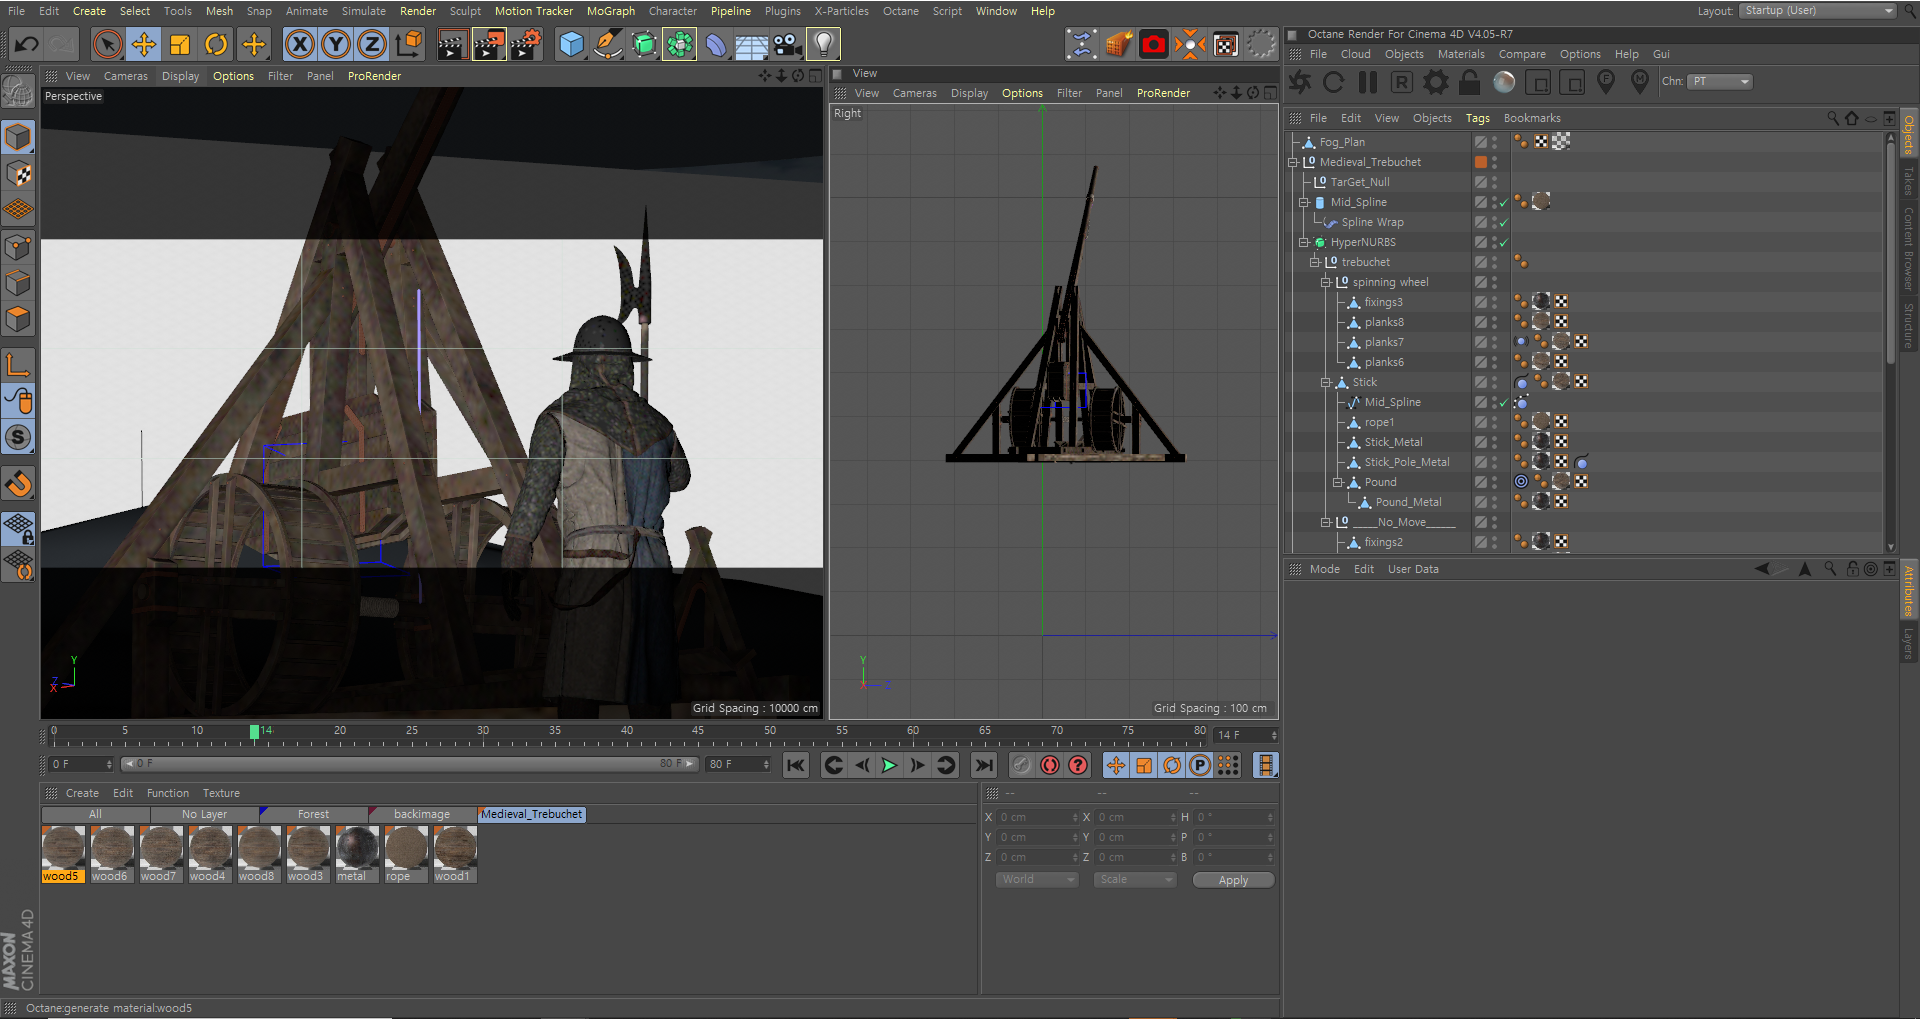Toggle X-axis lock button
This screenshot has width=1920, height=1019.
tap(299, 44)
